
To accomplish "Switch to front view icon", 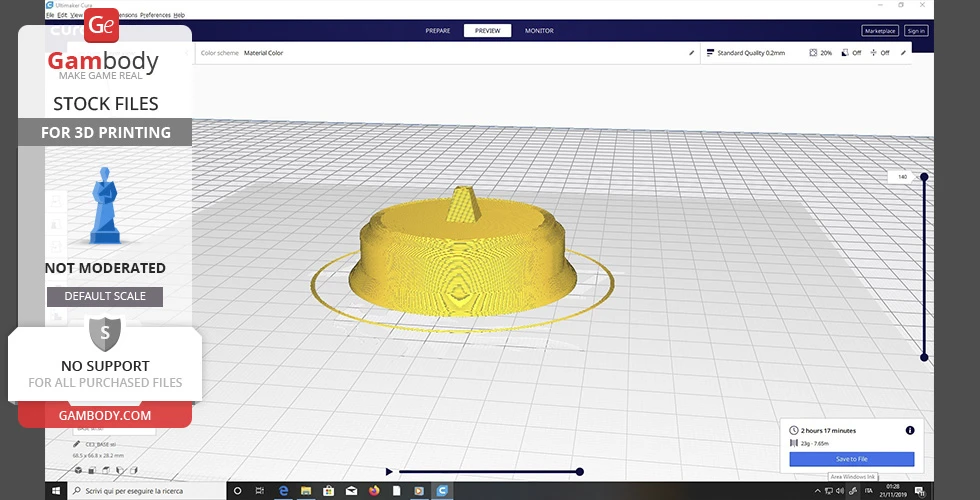I will coord(92,470).
